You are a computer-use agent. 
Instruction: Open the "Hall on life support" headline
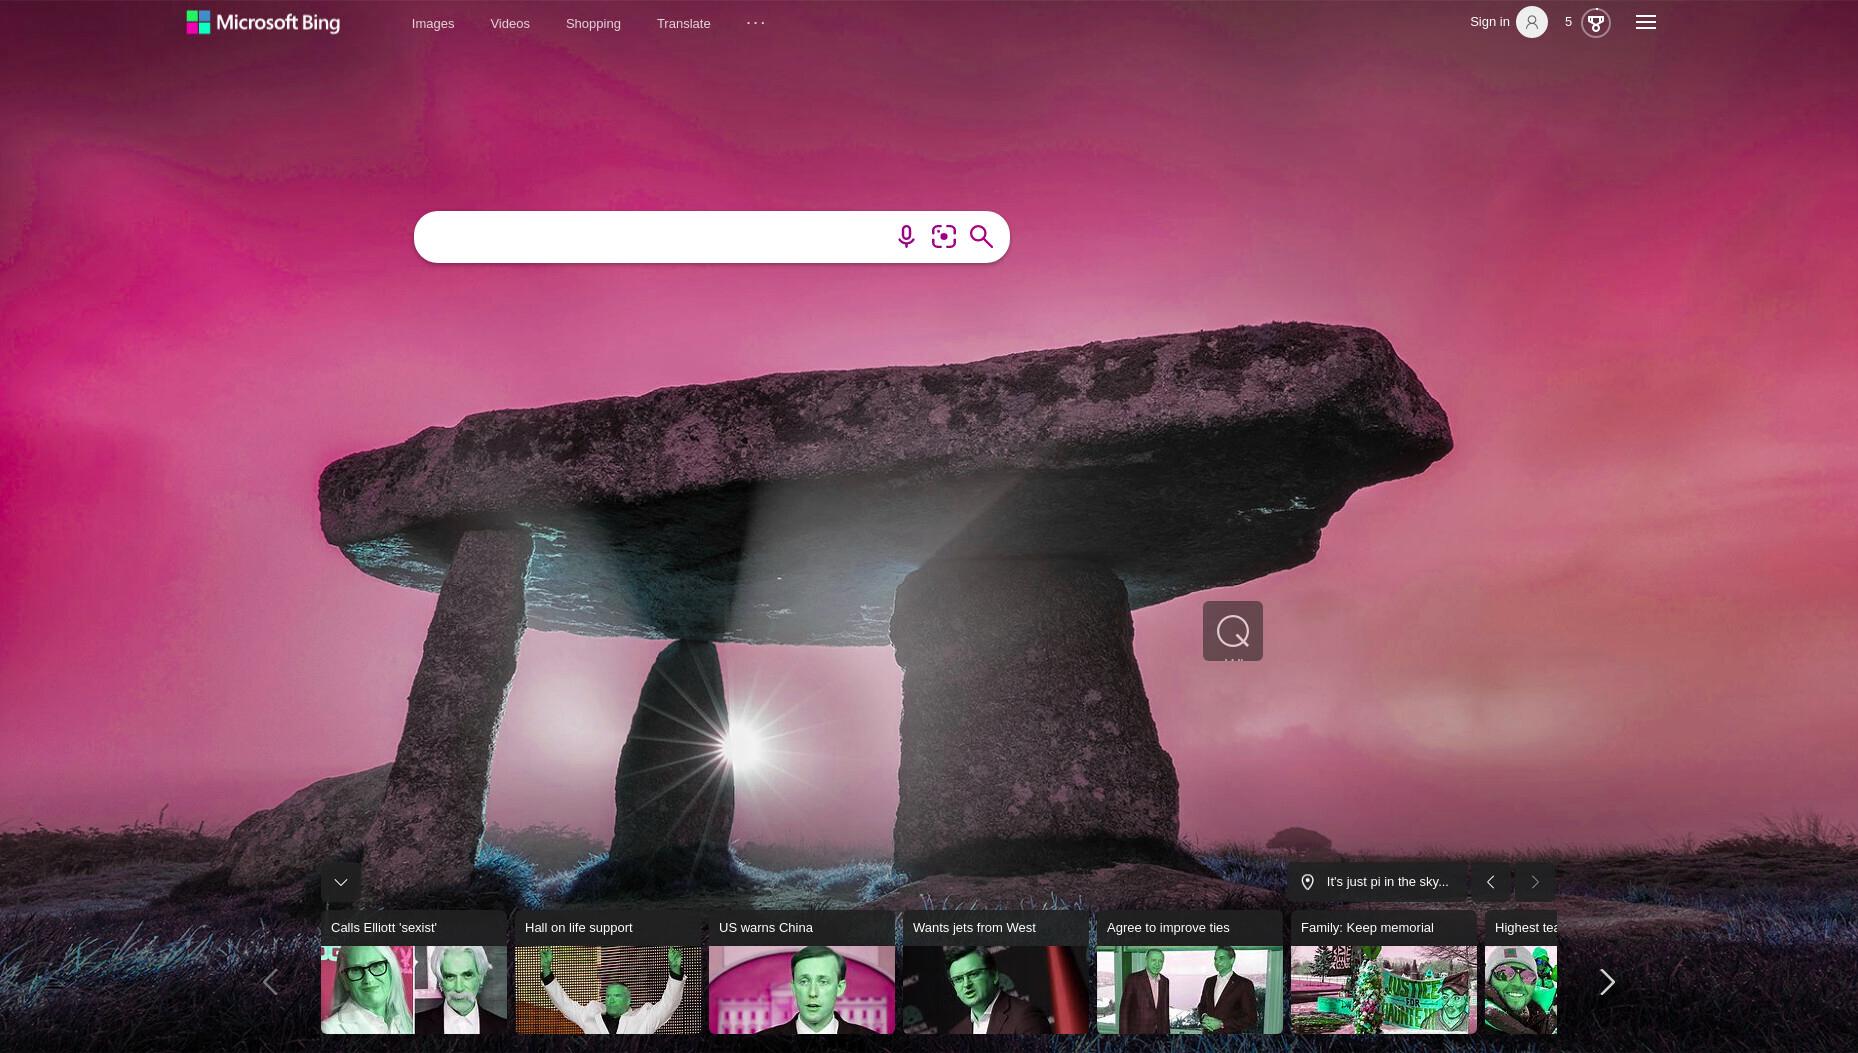pos(579,928)
